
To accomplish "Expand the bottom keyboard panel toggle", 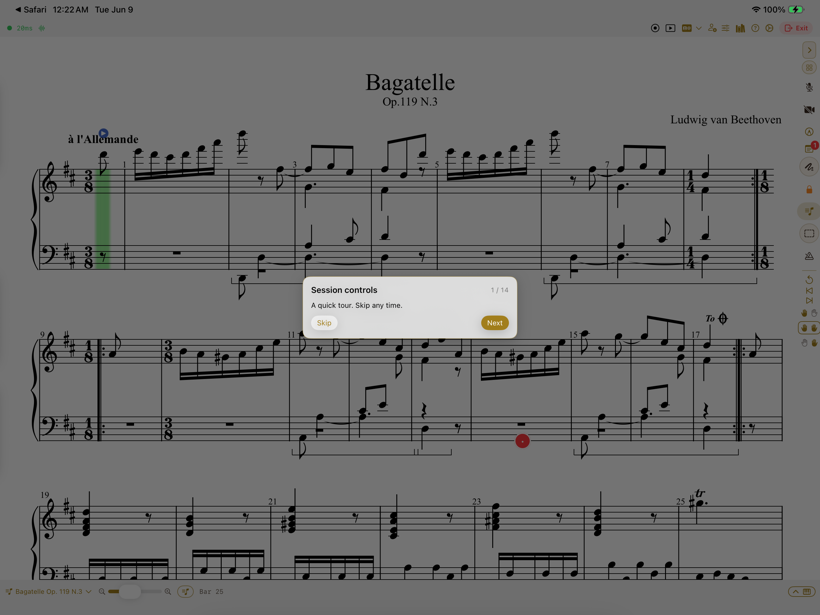I will [802, 591].
